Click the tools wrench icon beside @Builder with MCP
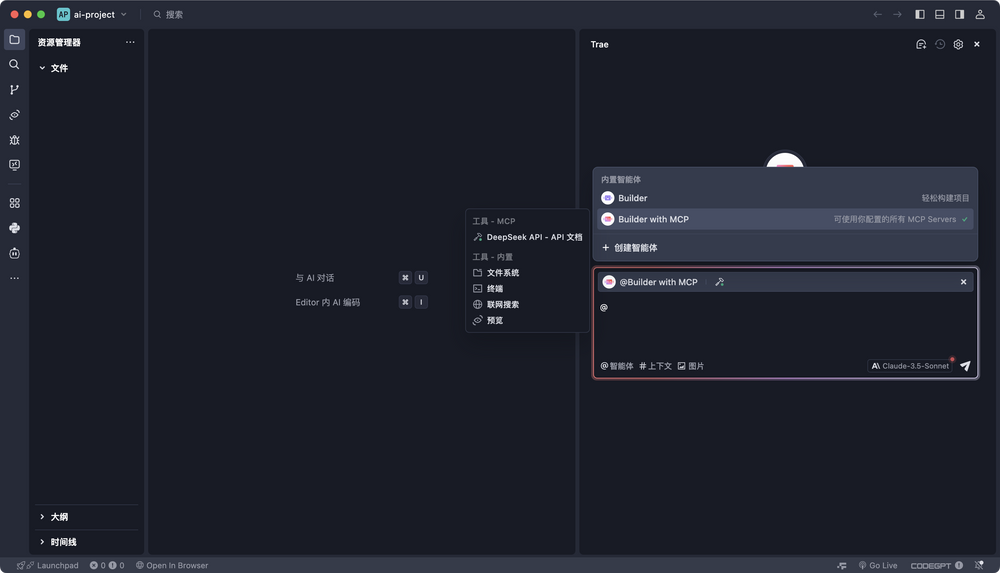Image resolution: width=1000 pixels, height=573 pixels. [x=719, y=282]
